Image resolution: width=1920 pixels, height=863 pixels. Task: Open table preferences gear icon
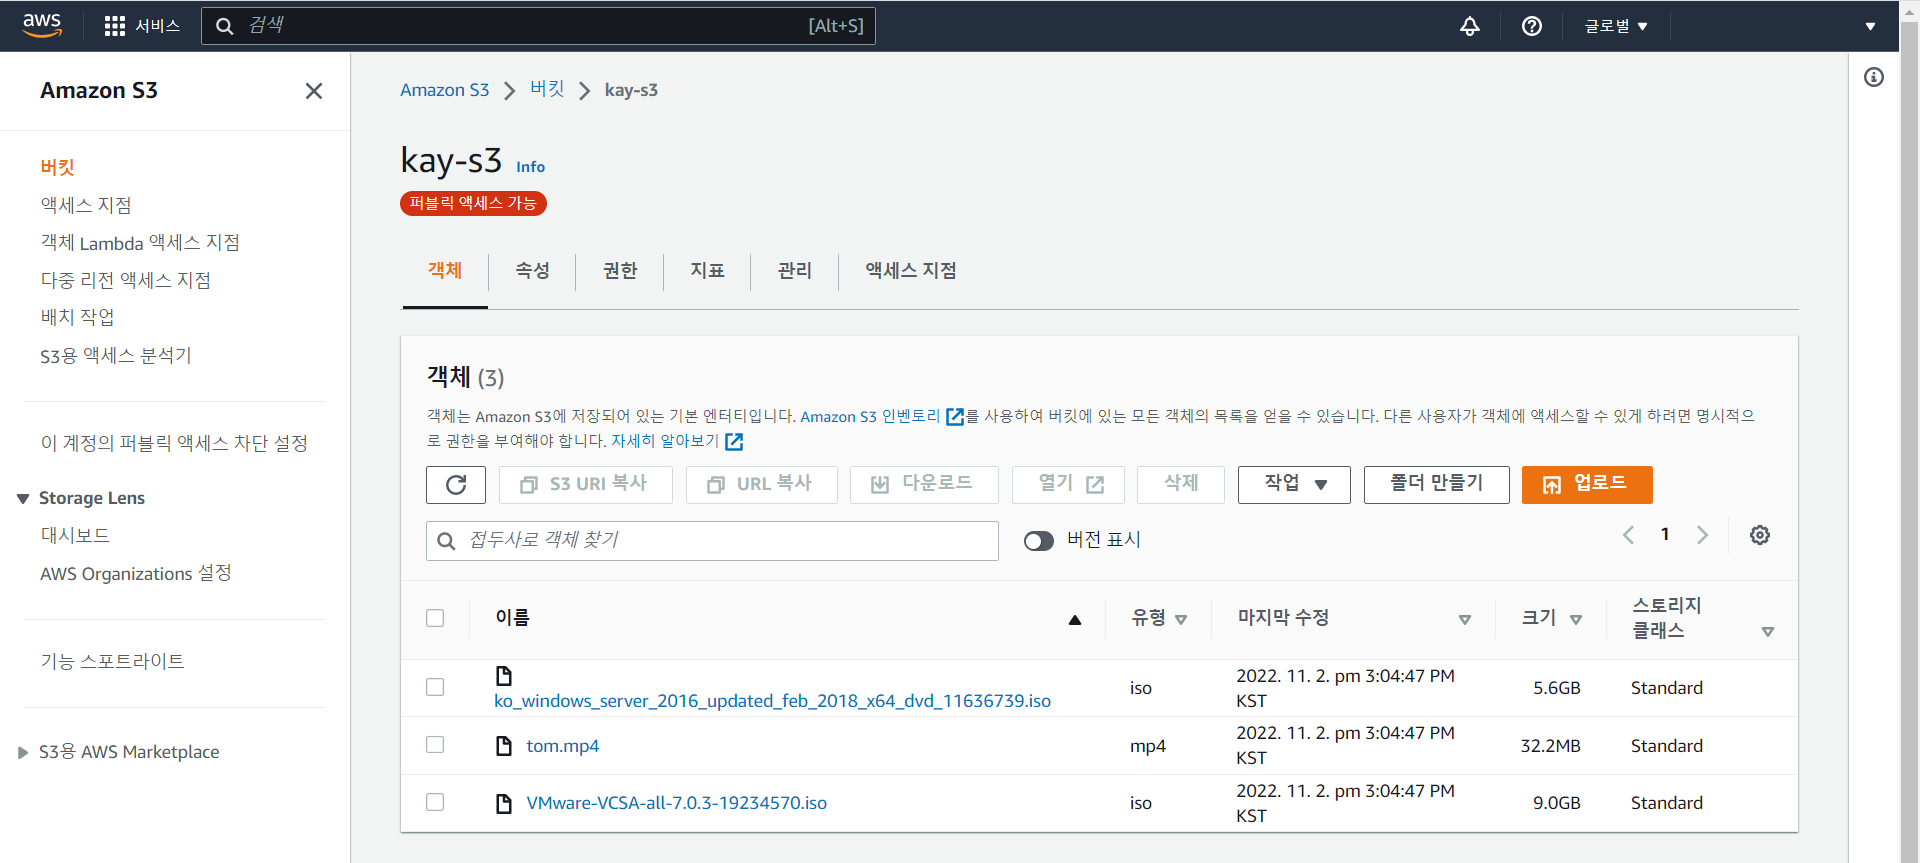coord(1760,535)
